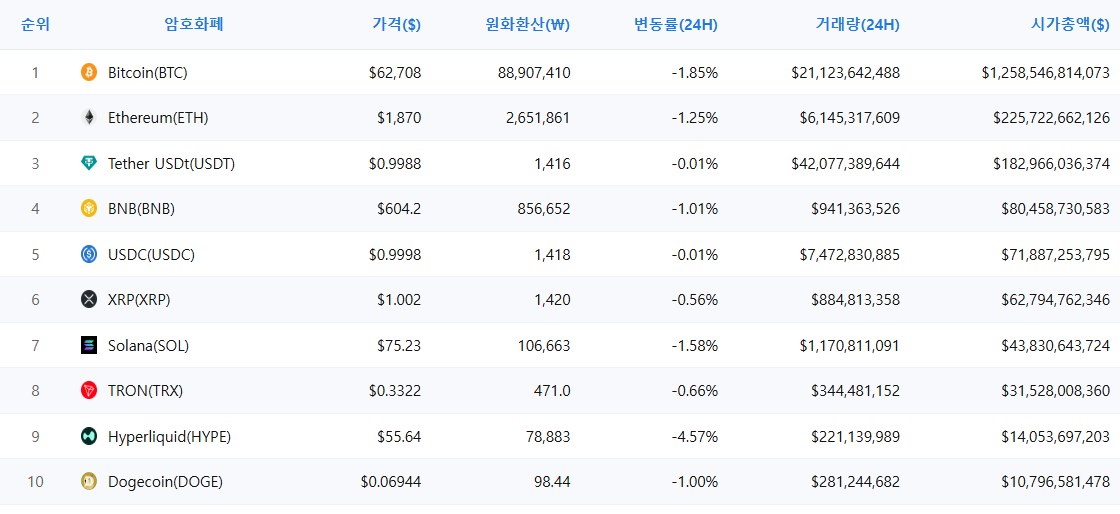
Task: Click the Hyperliquid logo icon
Action: point(89,436)
